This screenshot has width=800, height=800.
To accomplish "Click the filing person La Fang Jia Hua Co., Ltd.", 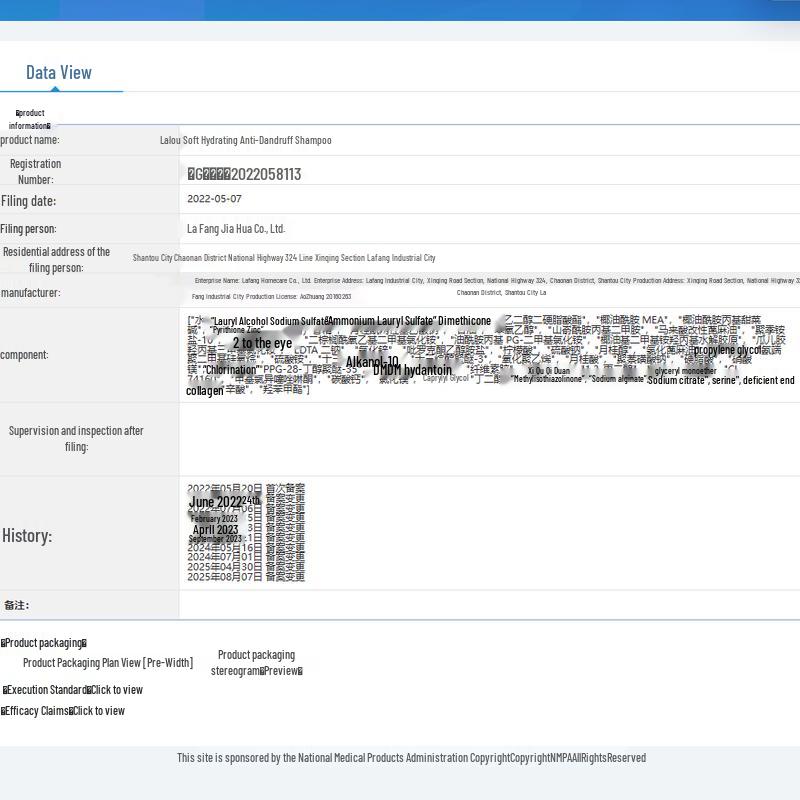I will (236, 229).
